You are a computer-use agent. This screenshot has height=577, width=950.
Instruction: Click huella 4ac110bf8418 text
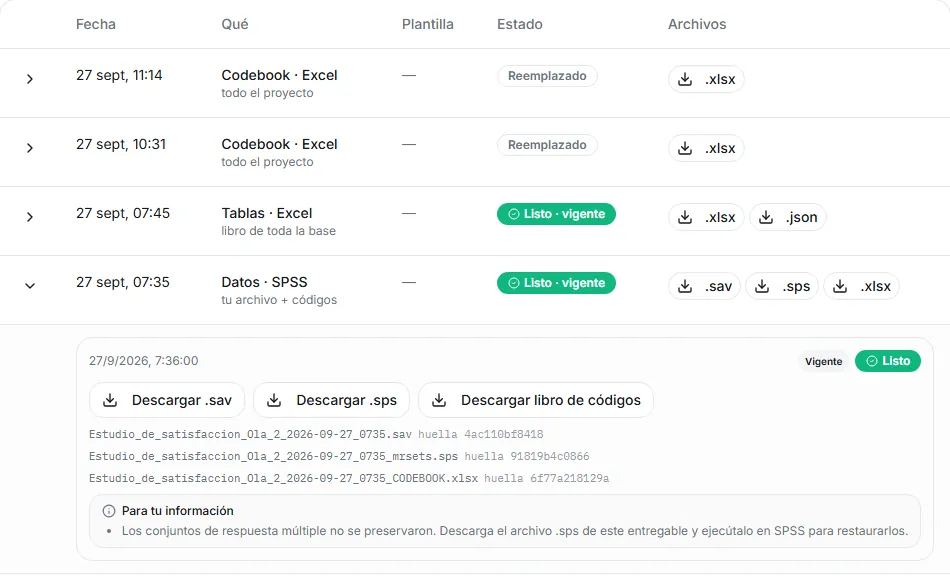click(480, 435)
